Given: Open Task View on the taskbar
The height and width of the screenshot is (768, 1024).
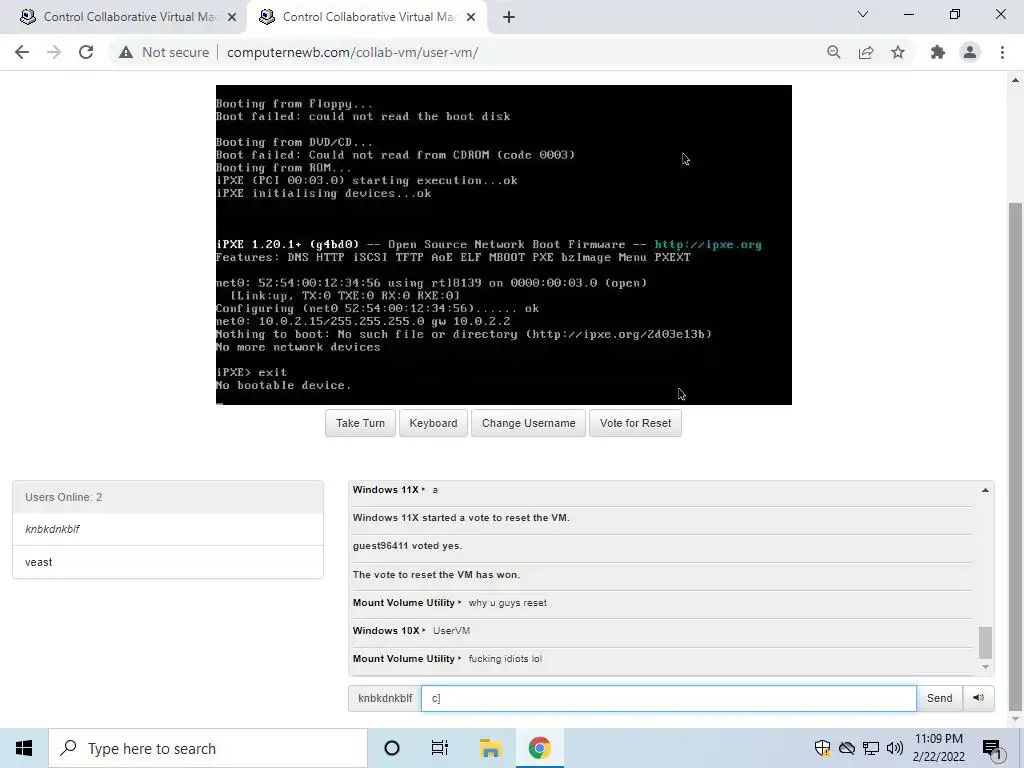Looking at the screenshot, I should pos(440,748).
